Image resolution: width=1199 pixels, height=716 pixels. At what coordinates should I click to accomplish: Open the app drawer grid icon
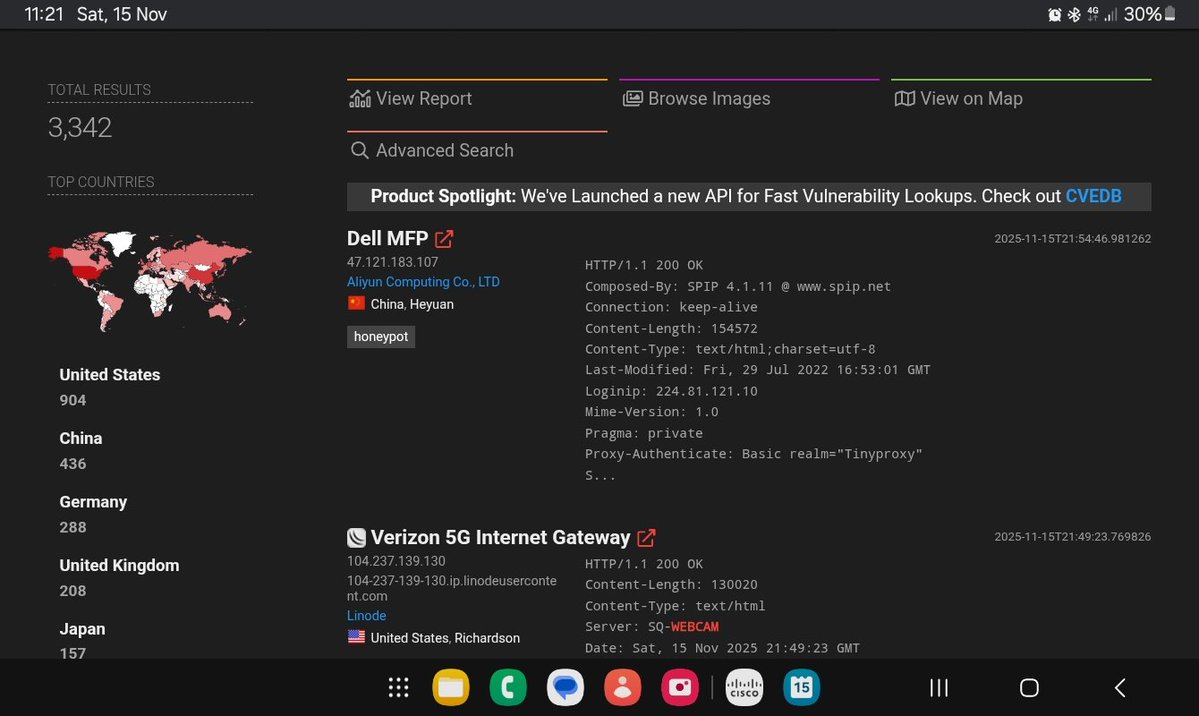pos(398,688)
